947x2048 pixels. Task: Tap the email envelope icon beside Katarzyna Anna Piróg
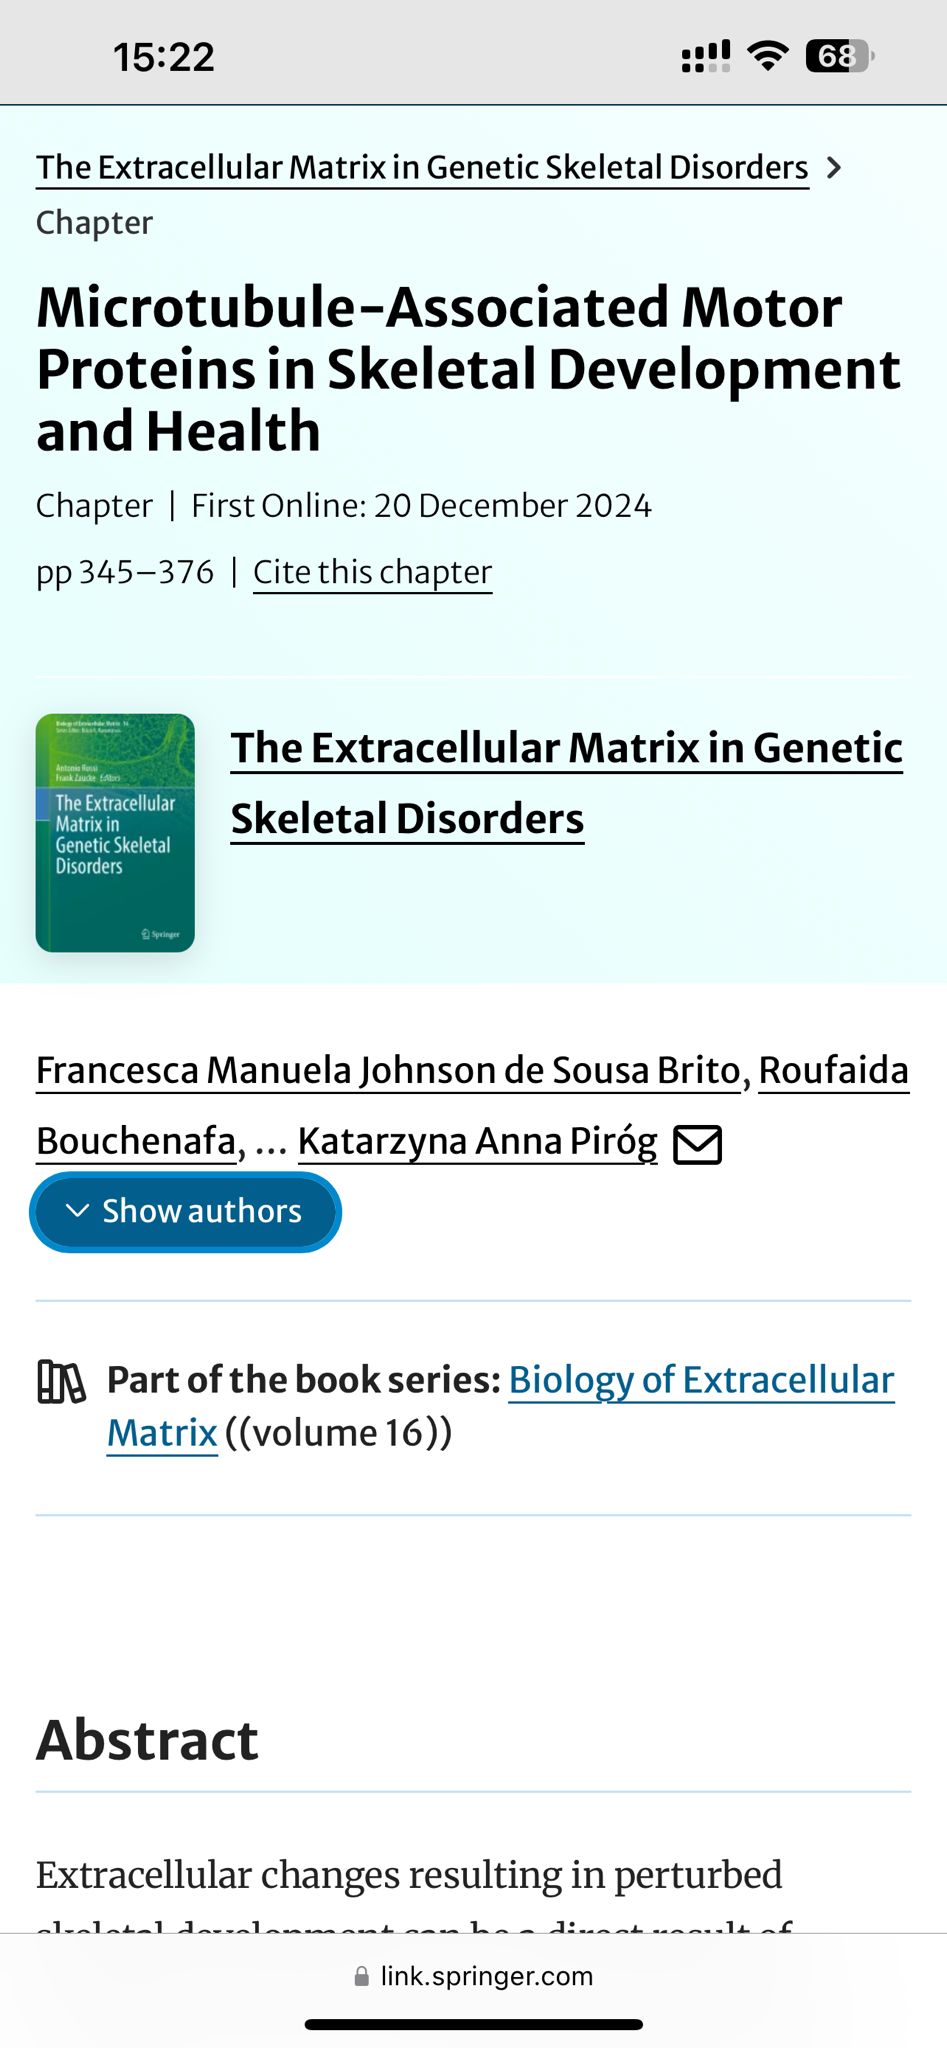(697, 1144)
